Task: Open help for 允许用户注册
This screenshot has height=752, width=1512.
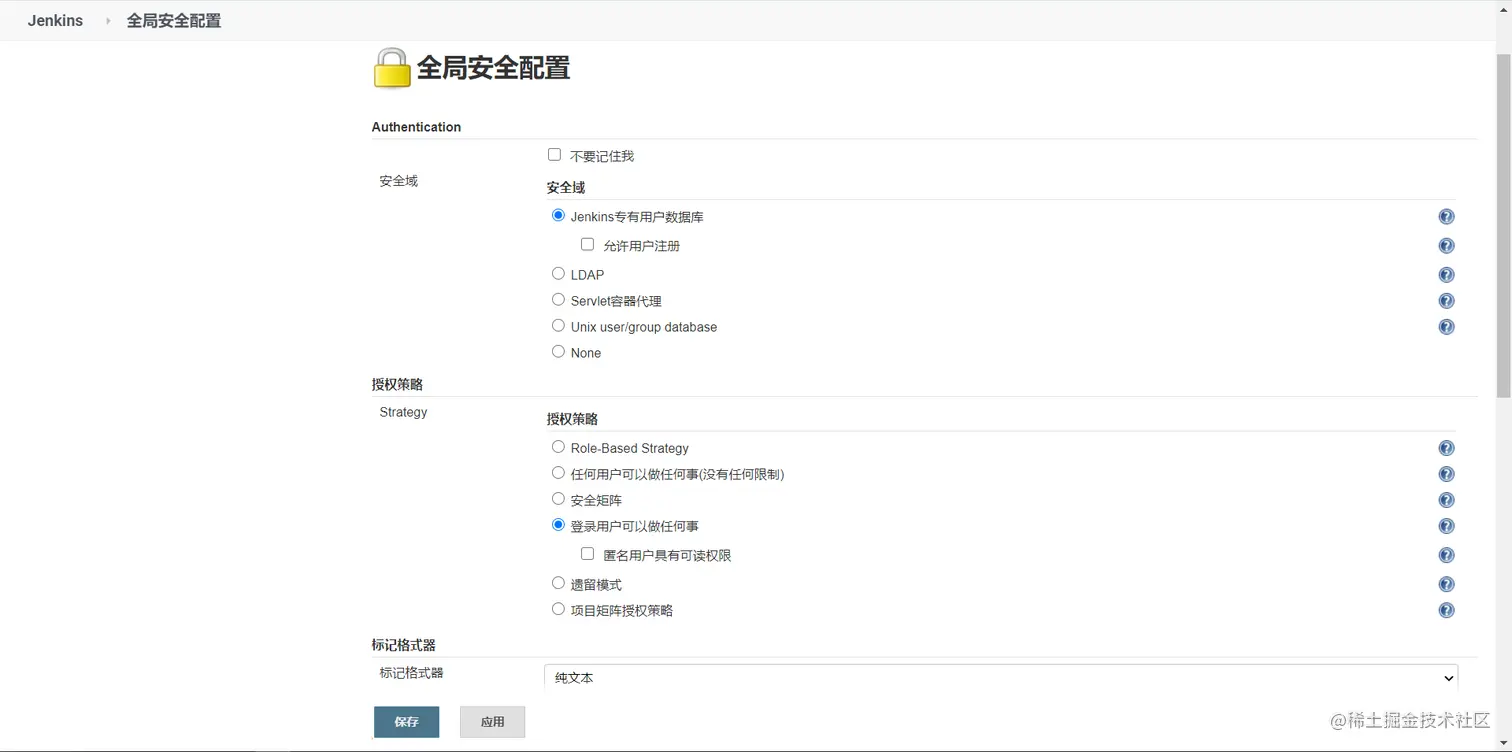Action: (1446, 246)
